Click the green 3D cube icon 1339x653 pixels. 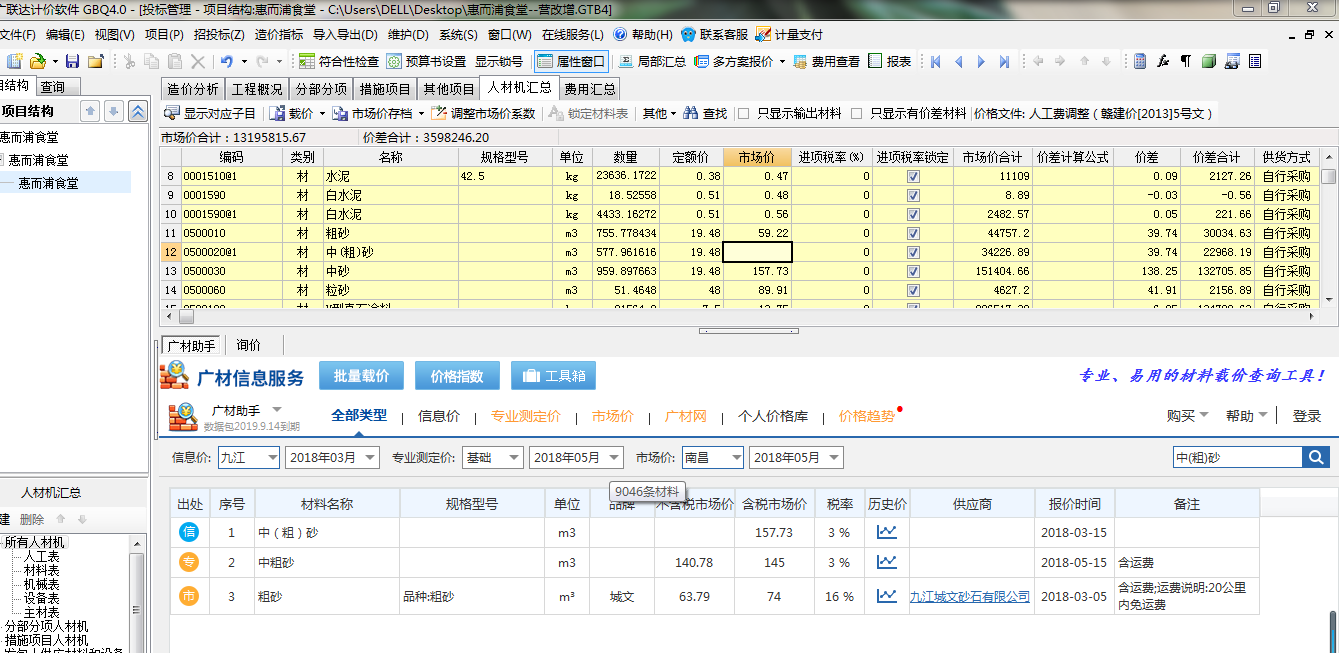pyautogui.click(x=1209, y=61)
